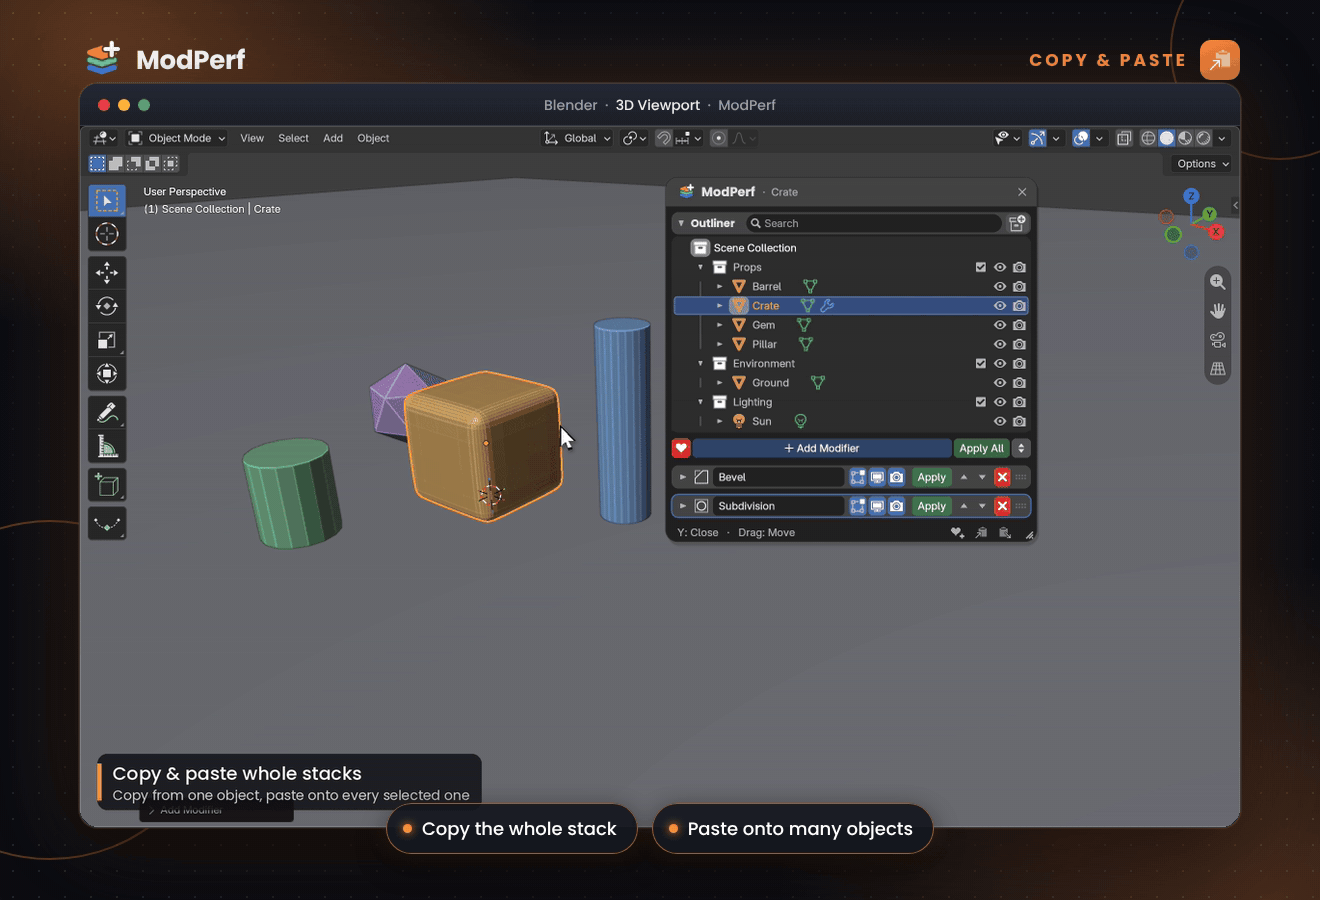Switch orthographic/perspective grid icon
Image resolution: width=1320 pixels, height=900 pixels.
point(1217,369)
